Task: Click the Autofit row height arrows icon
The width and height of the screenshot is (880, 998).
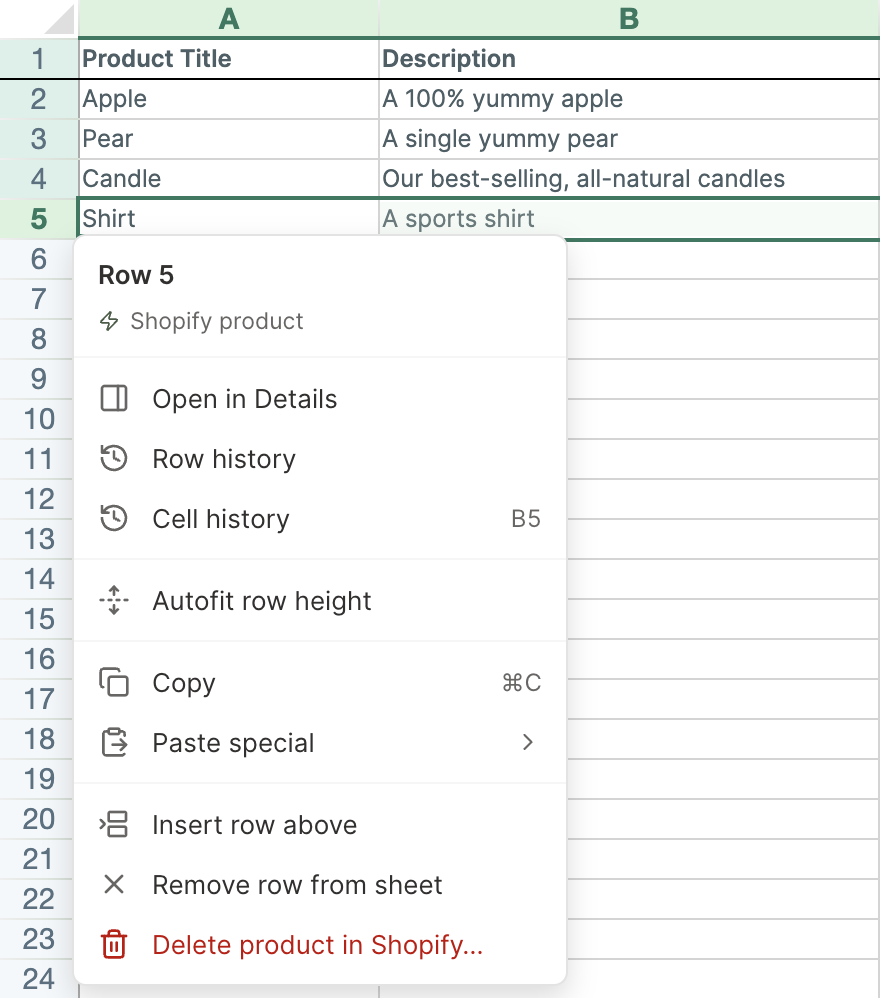Action: [114, 600]
